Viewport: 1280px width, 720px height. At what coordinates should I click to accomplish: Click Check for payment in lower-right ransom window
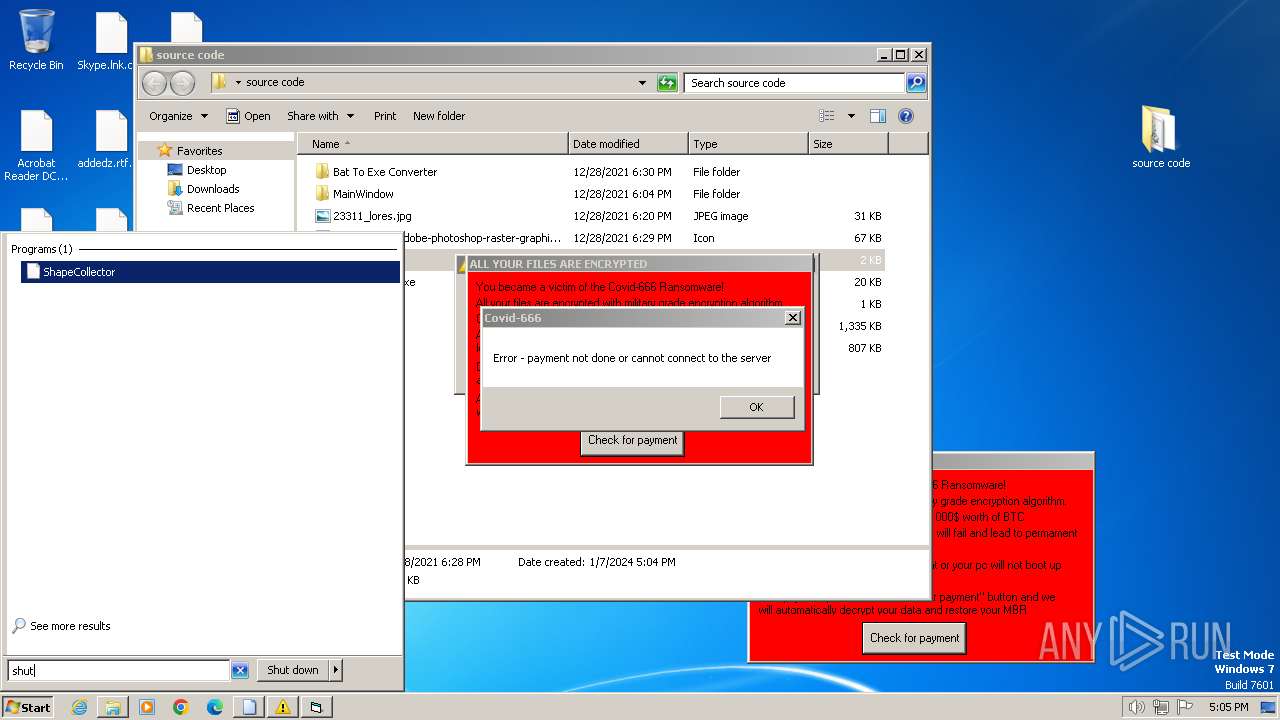tap(914, 638)
